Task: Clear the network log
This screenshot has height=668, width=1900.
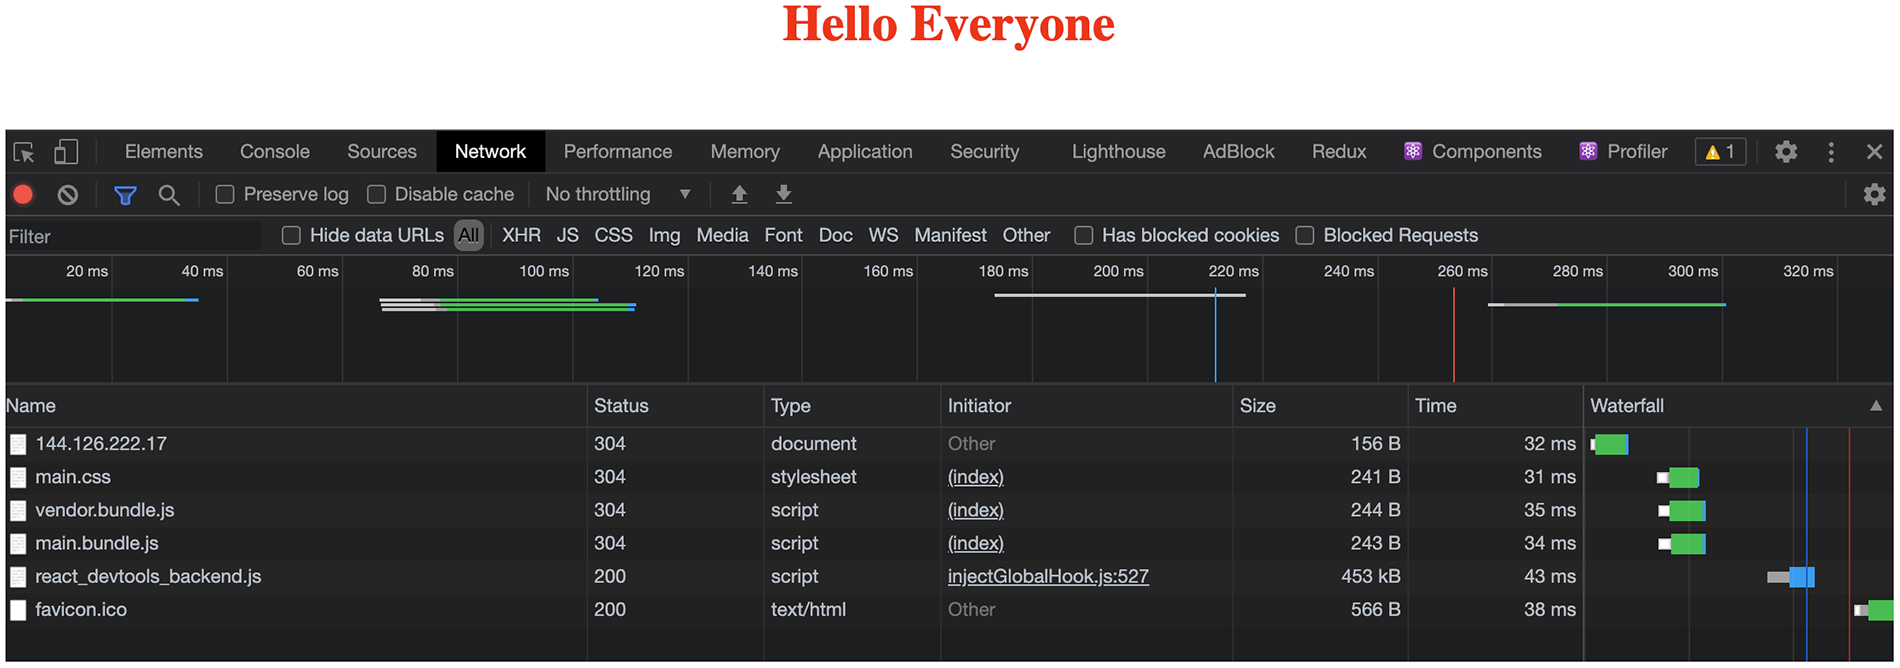Action: (x=67, y=195)
